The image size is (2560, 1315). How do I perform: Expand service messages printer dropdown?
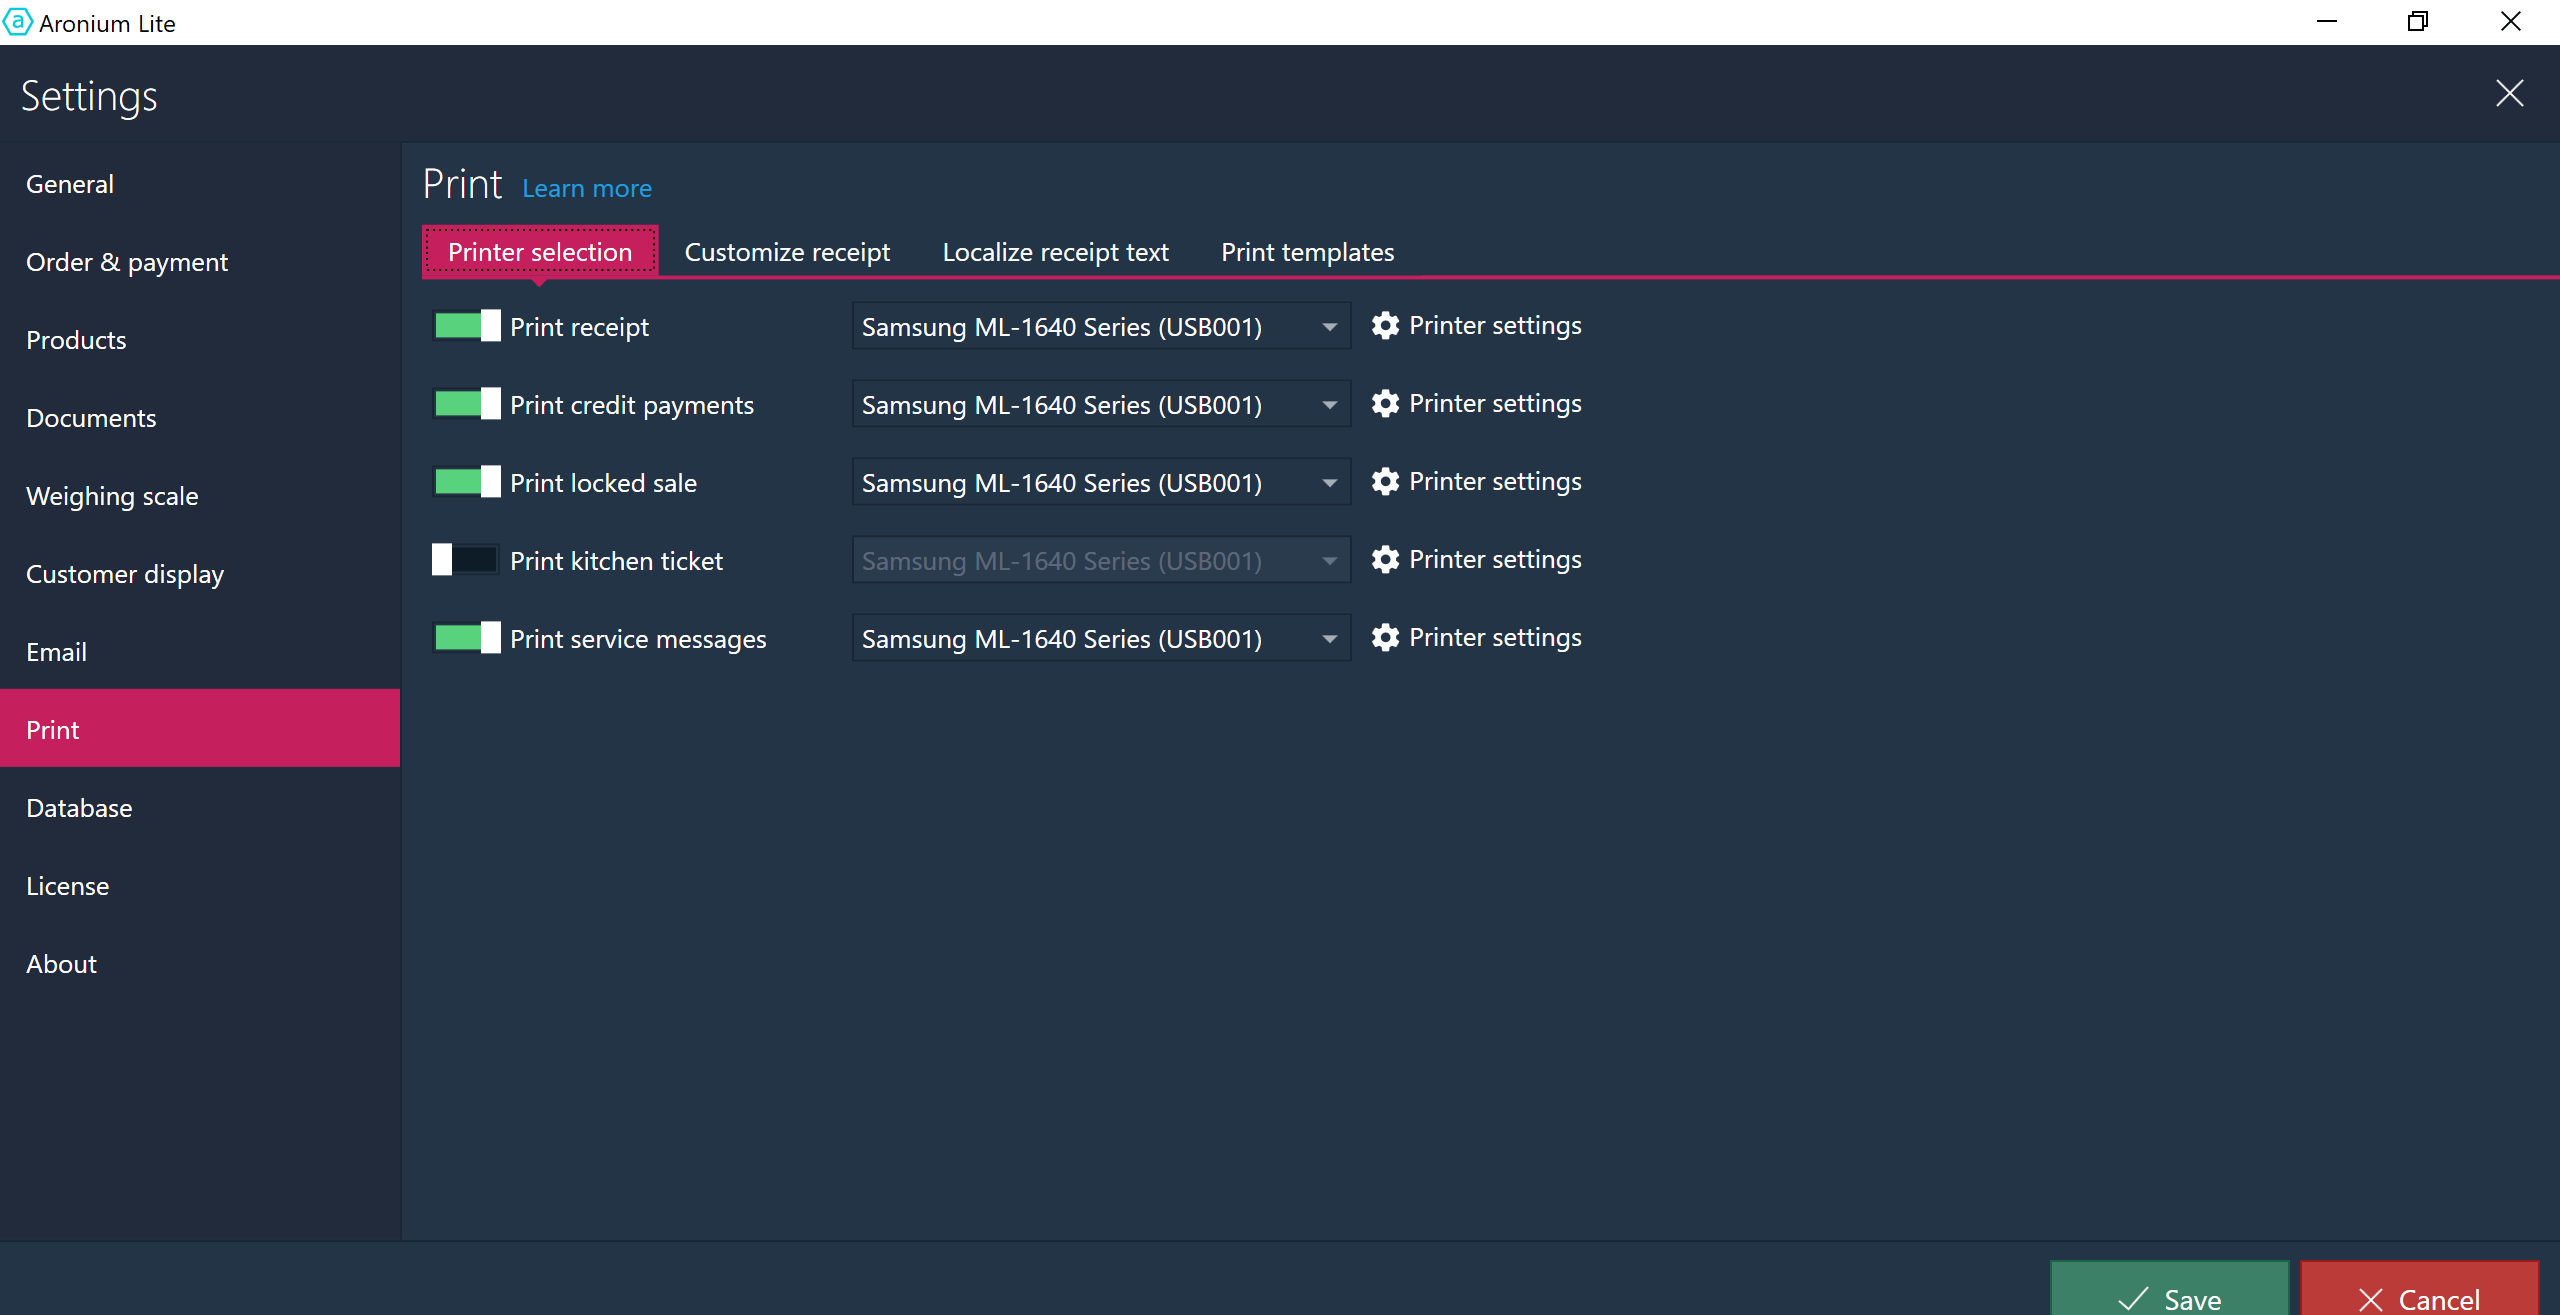tap(1329, 639)
